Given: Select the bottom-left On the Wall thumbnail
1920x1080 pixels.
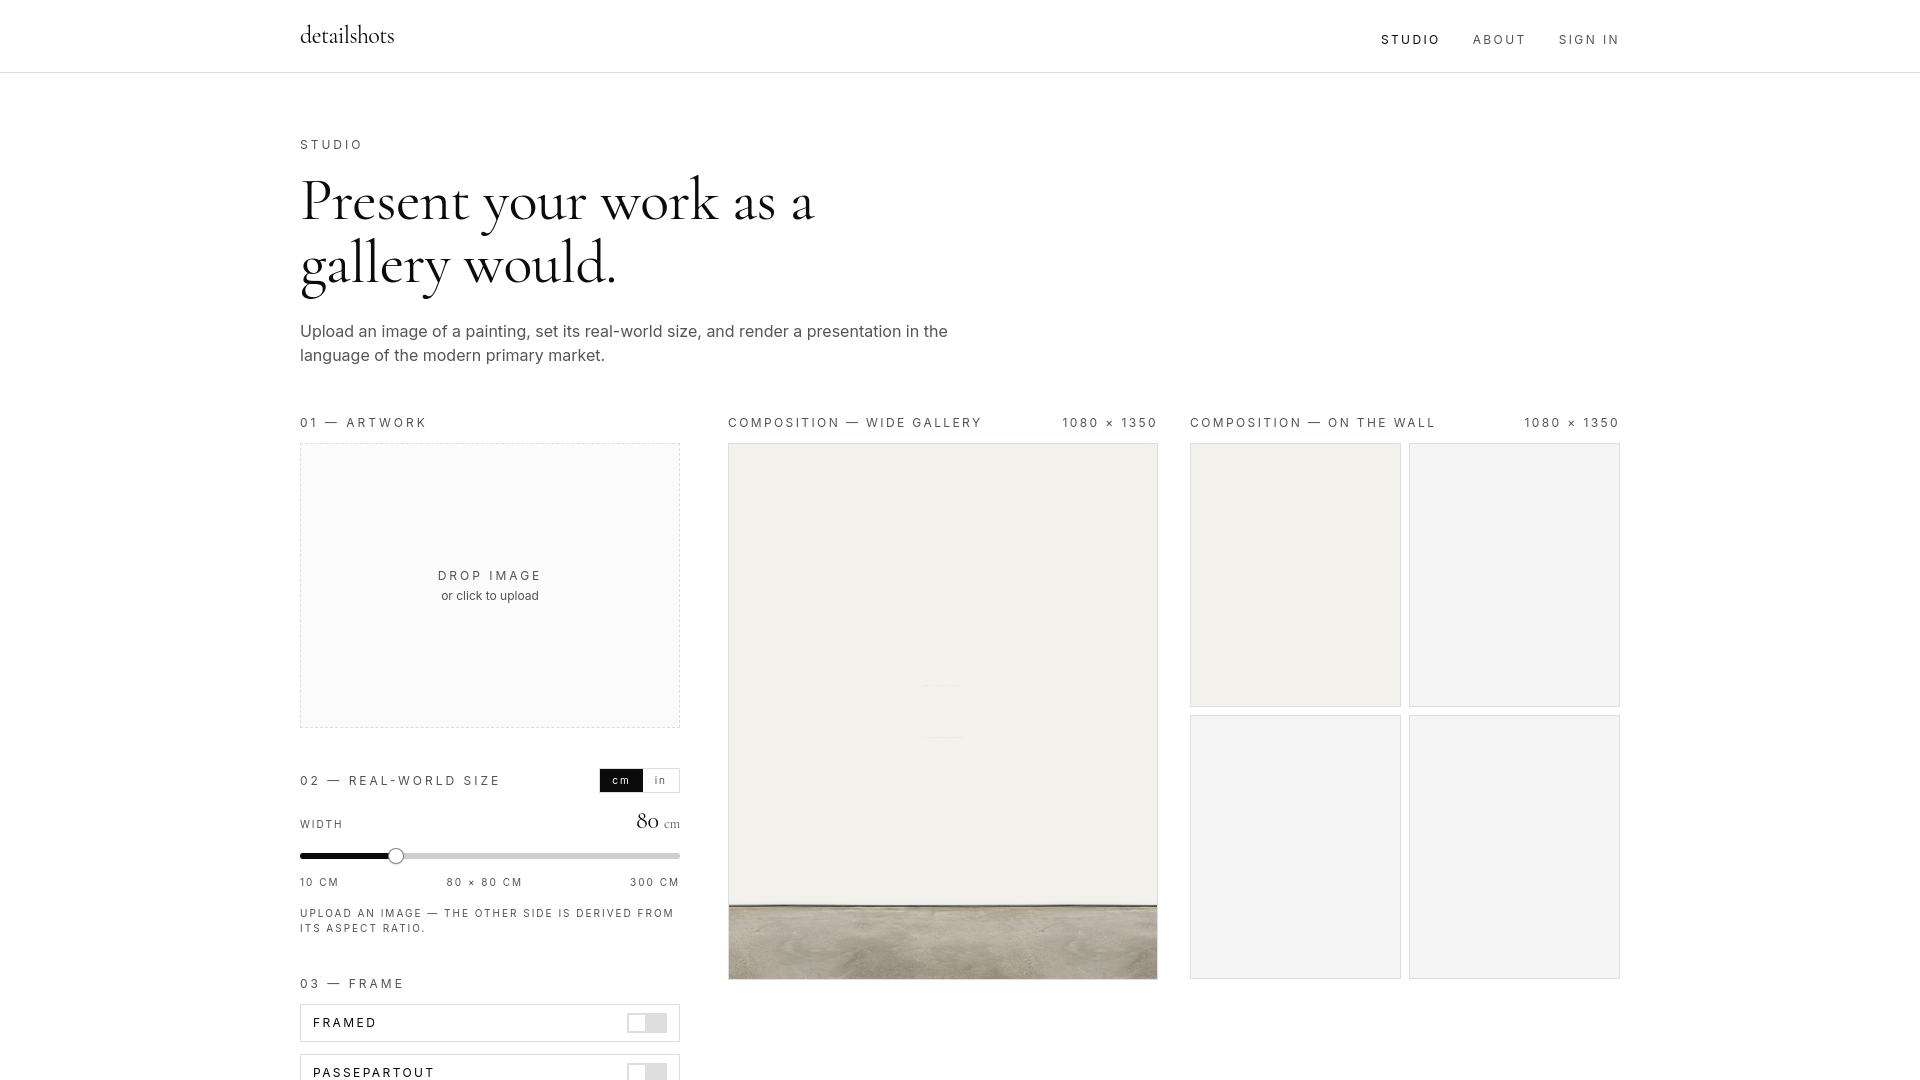Looking at the screenshot, I should point(1295,847).
